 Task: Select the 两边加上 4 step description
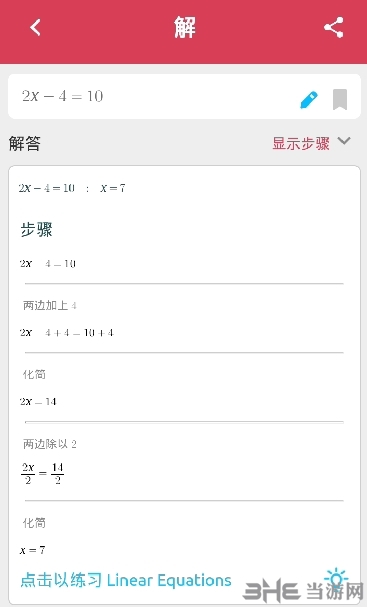50,305
